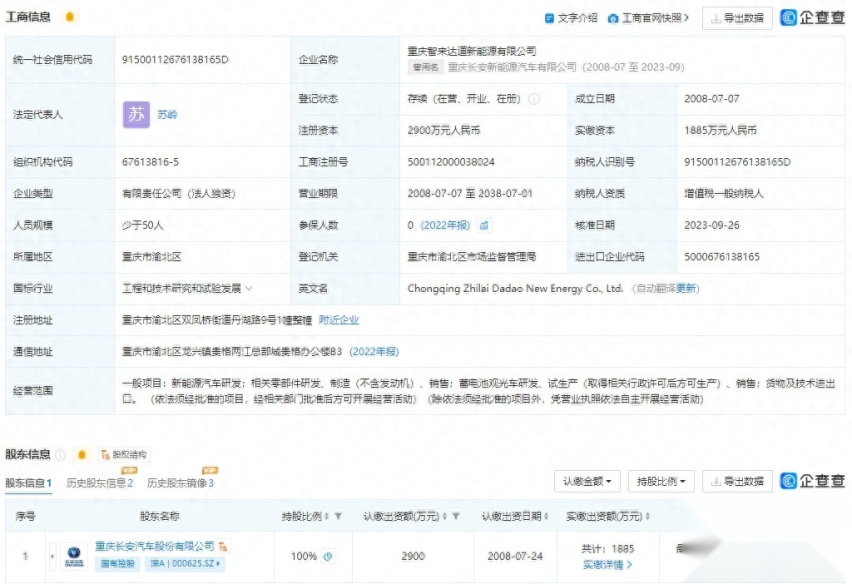Open 2022年报 link in 通信地址 row
The width and height of the screenshot is (852, 584).
374,351
